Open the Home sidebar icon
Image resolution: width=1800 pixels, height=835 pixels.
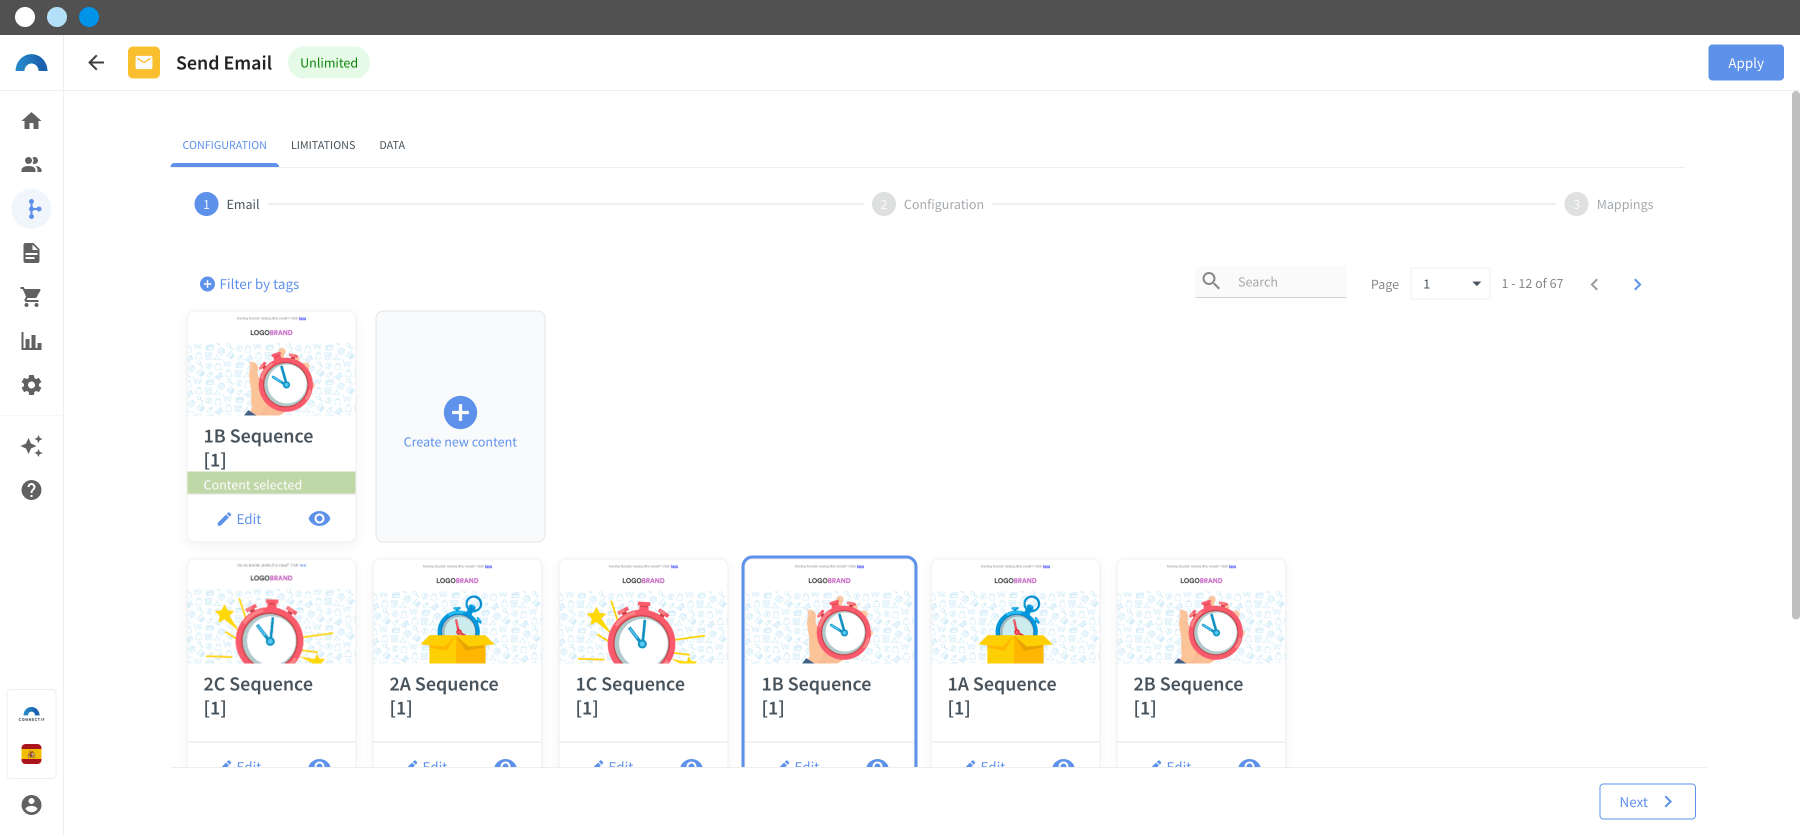click(x=31, y=121)
